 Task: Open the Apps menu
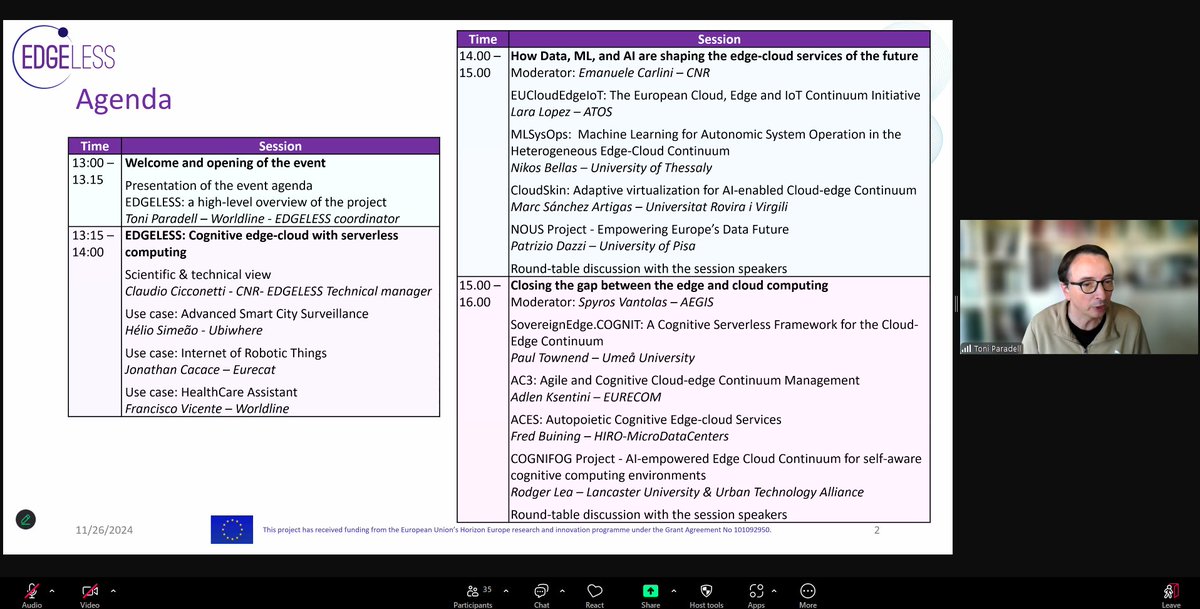756,594
